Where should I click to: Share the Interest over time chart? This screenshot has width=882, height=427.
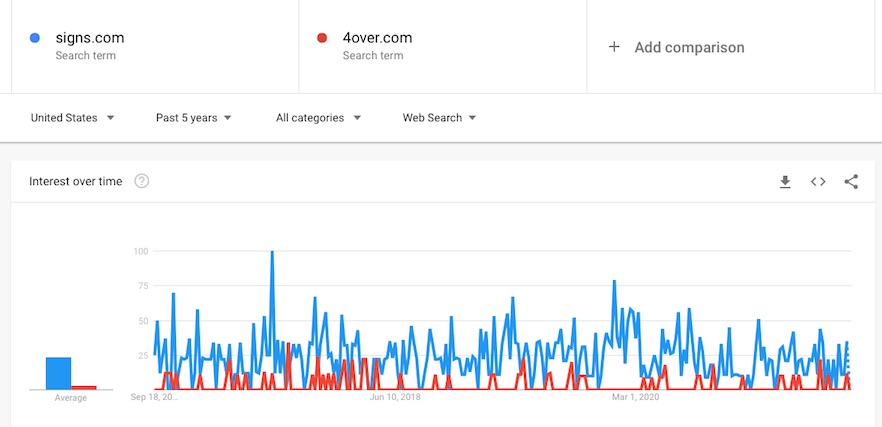point(851,182)
